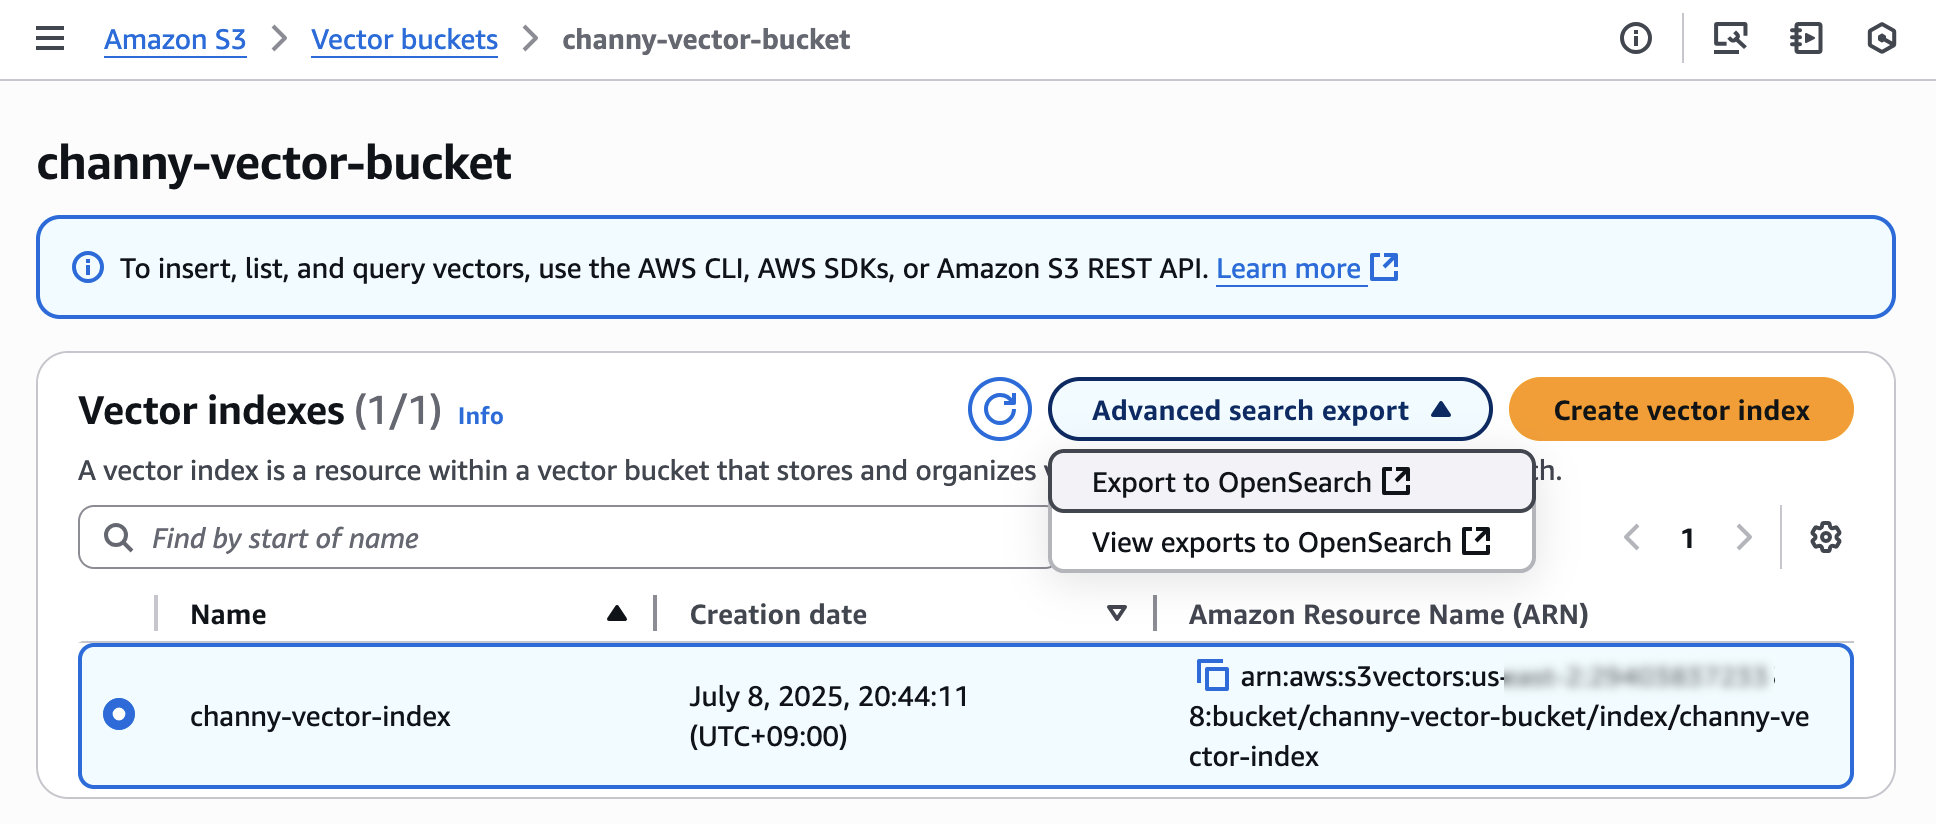Open the hamburger navigation menu
Viewport: 1936px width, 824px height.
[x=50, y=39]
